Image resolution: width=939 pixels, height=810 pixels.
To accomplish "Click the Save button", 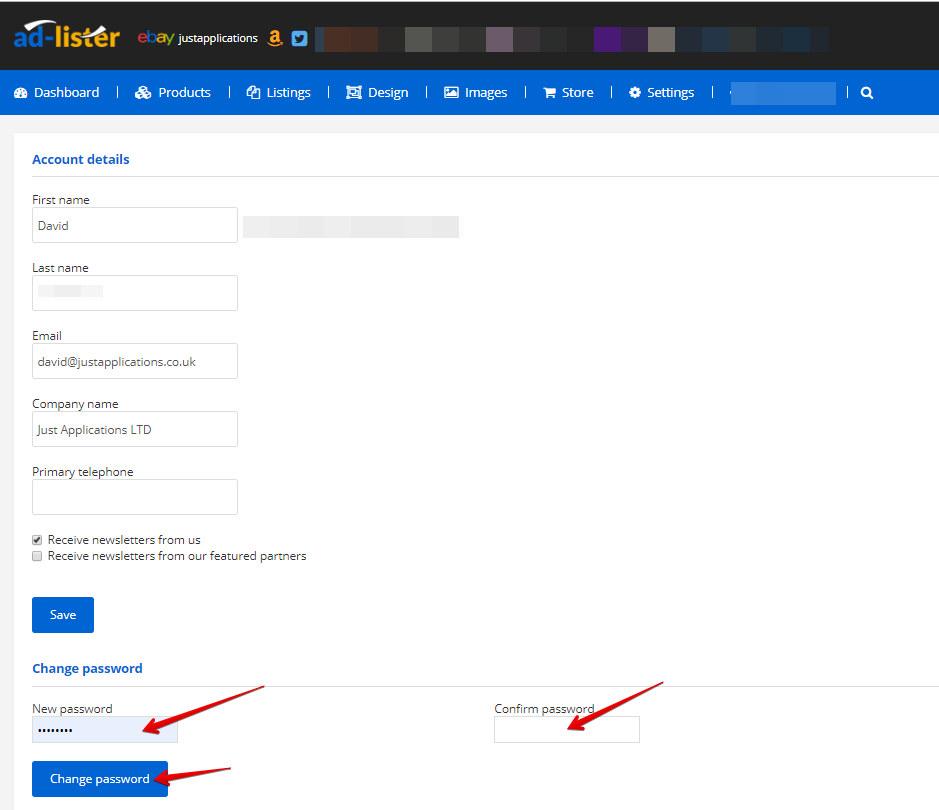I will 63,615.
